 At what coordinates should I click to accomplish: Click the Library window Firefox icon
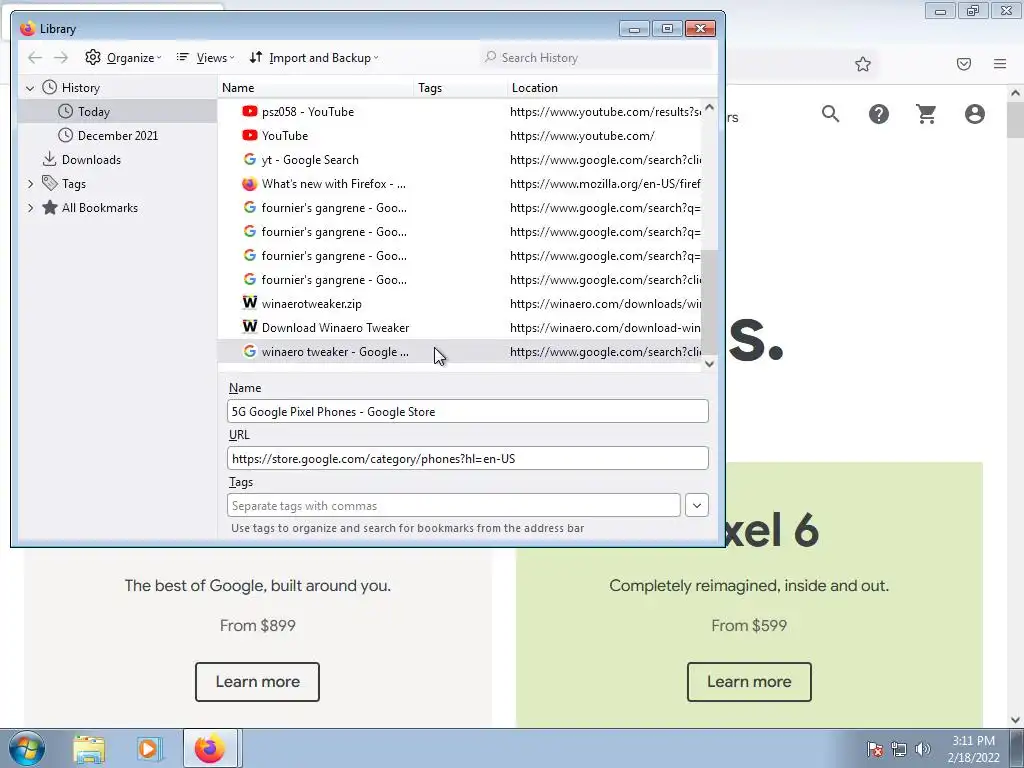pyautogui.click(x=27, y=29)
